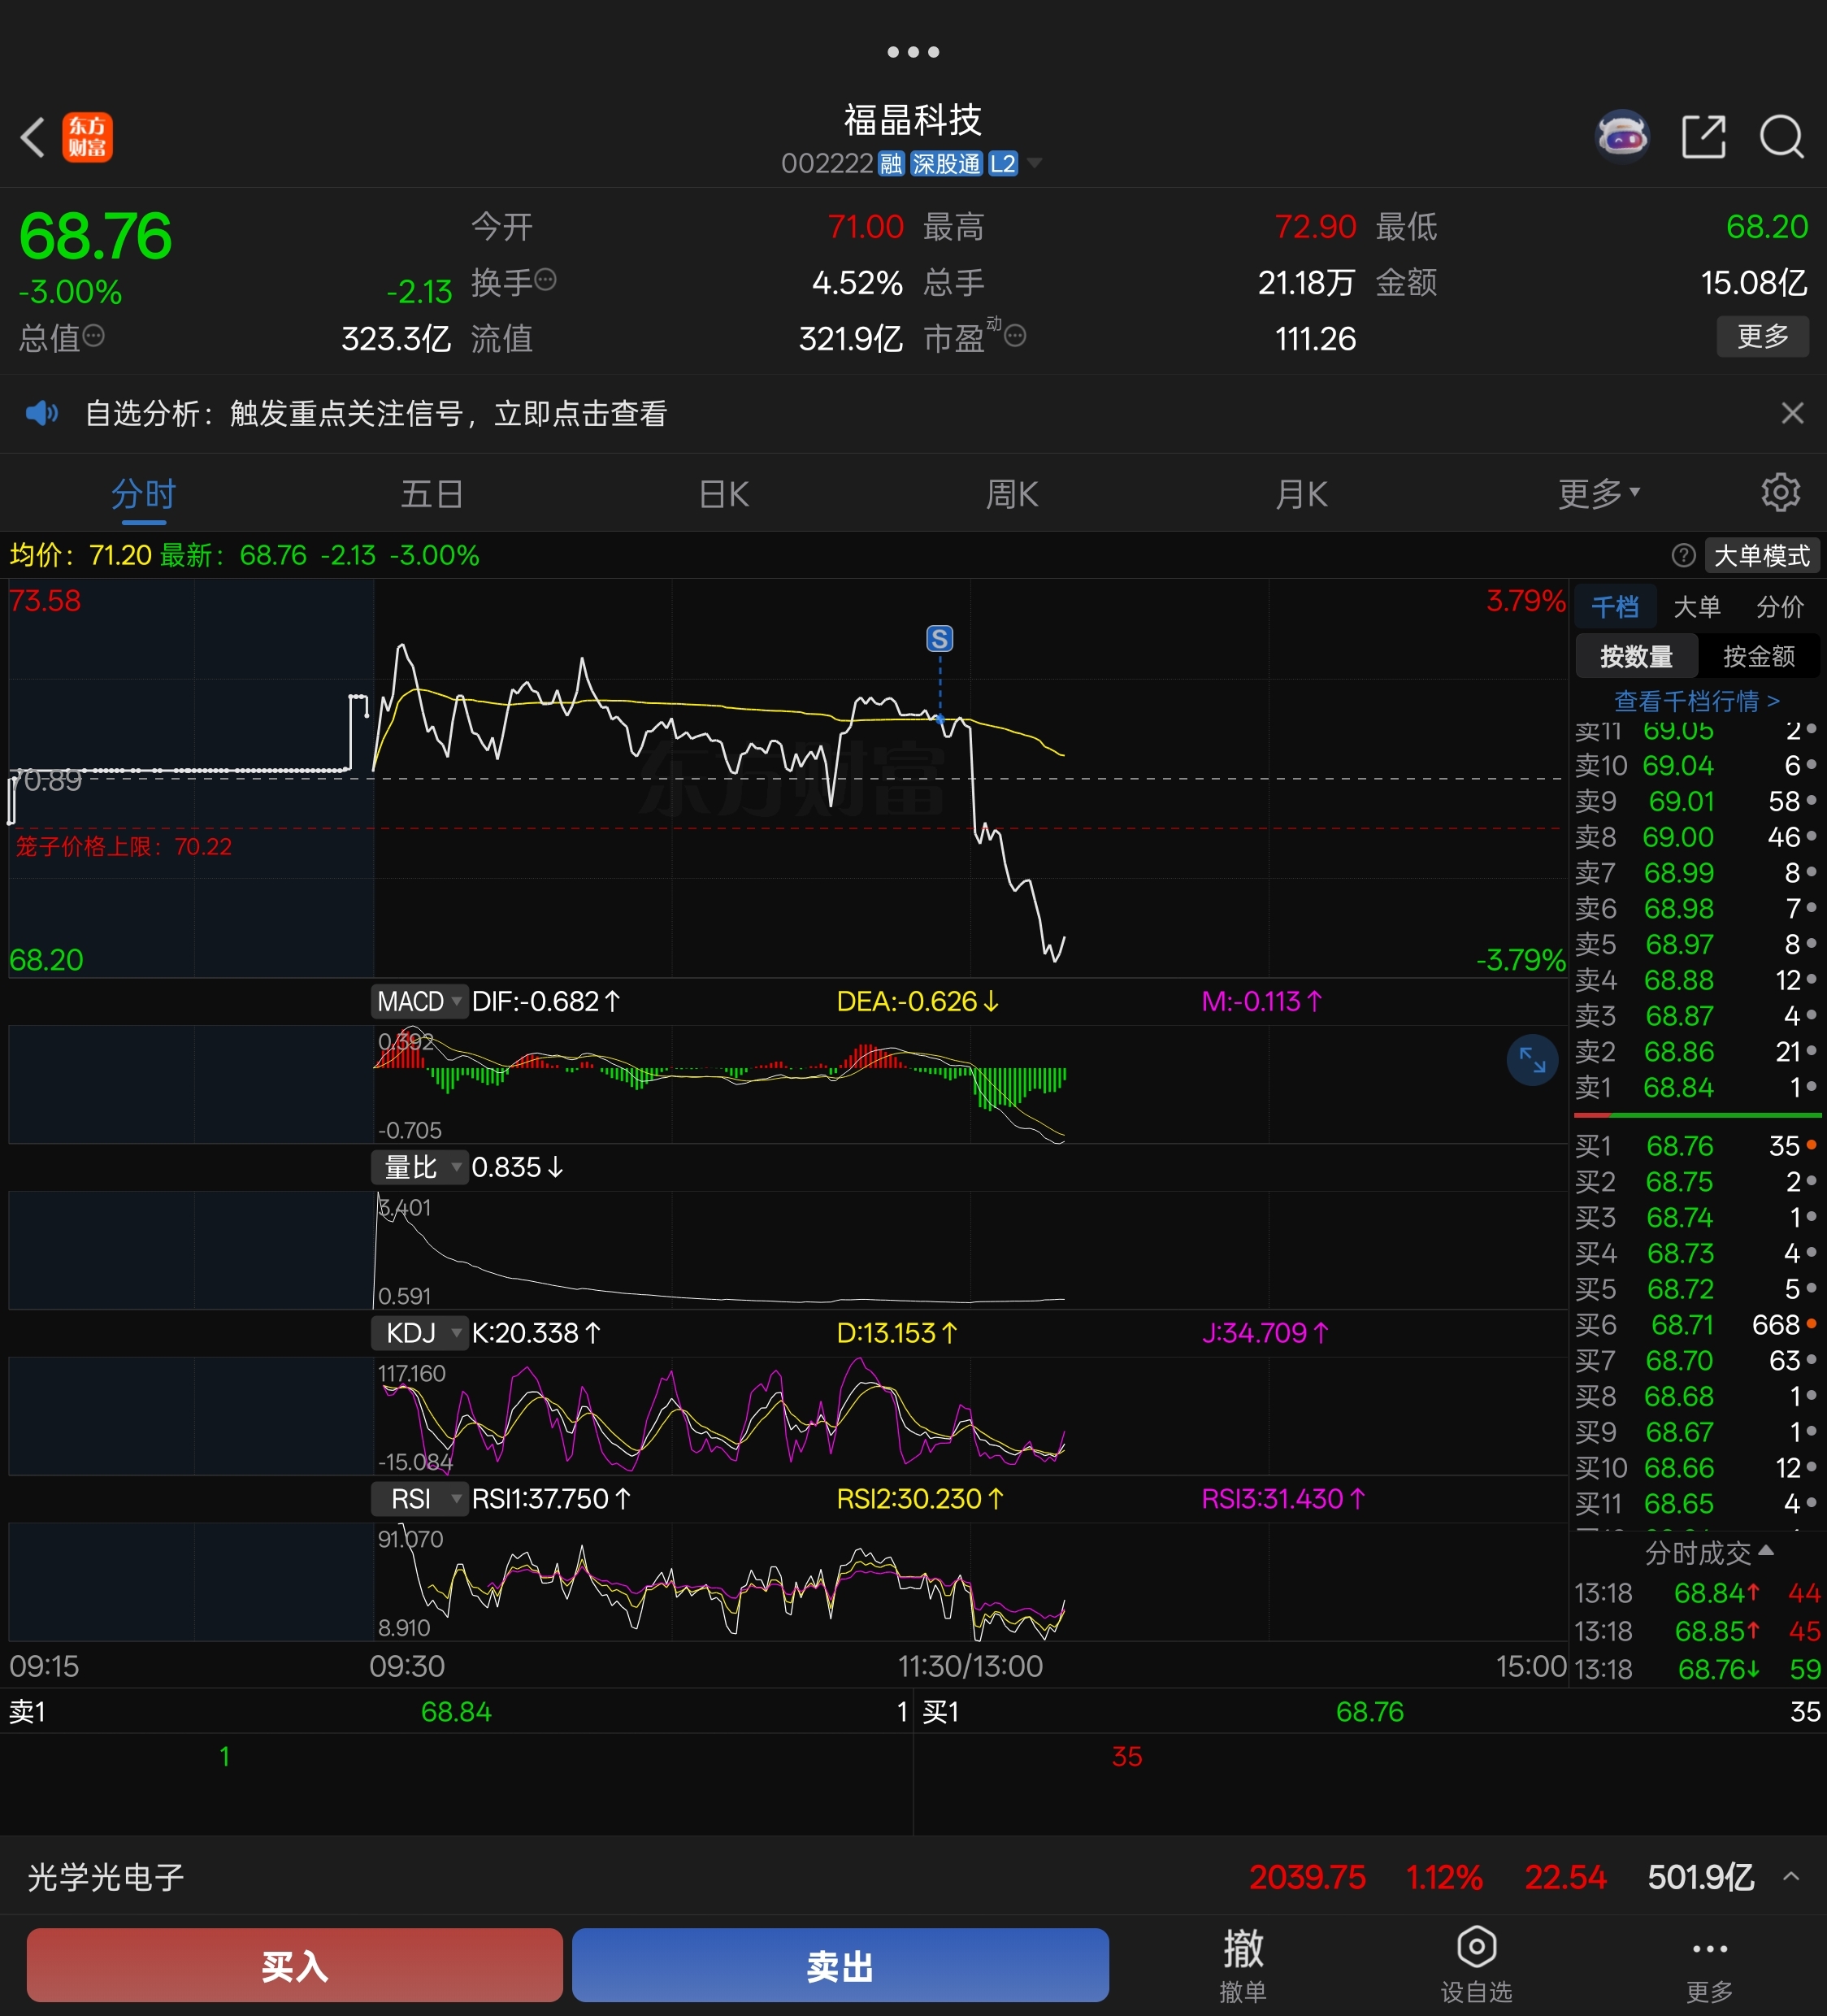Screen dimensions: 1827x2016
Task: Click the blue S signal marker
Action: 939,638
